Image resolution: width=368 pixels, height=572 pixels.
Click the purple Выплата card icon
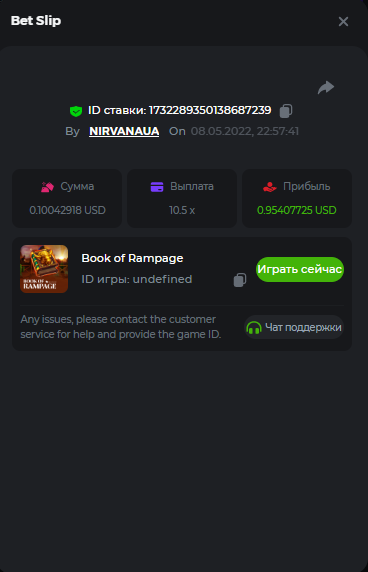tap(157, 187)
